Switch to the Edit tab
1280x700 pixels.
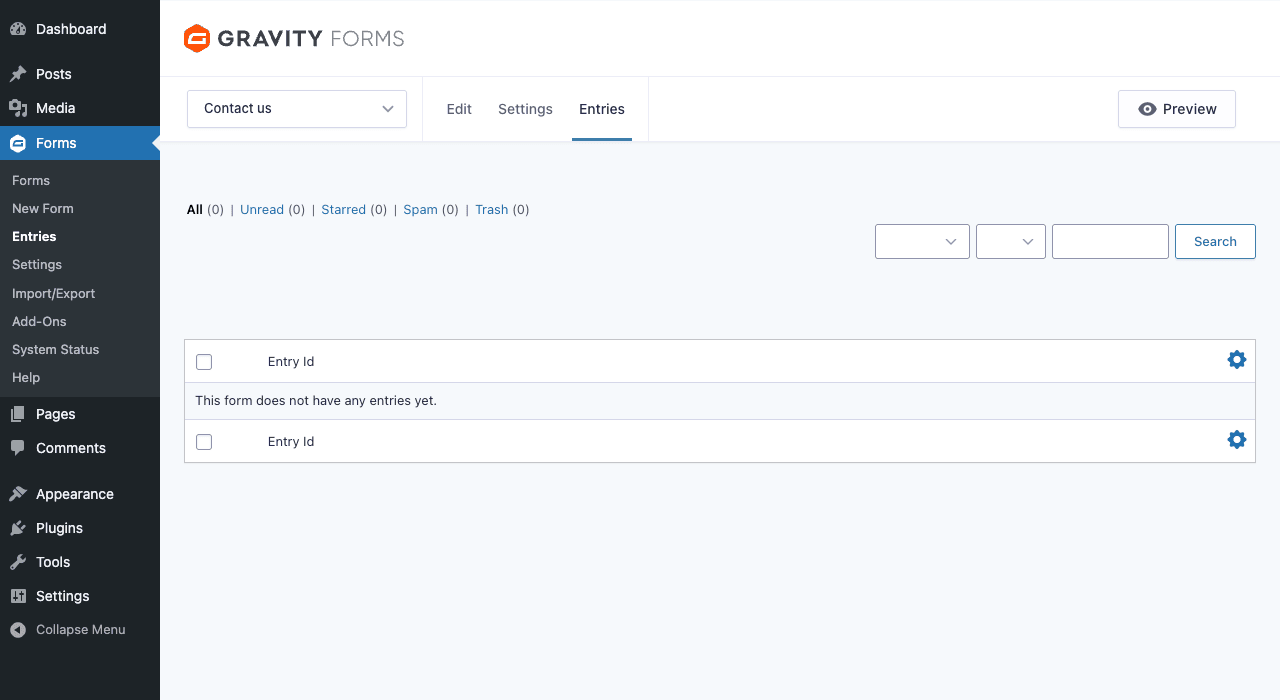pyautogui.click(x=459, y=109)
